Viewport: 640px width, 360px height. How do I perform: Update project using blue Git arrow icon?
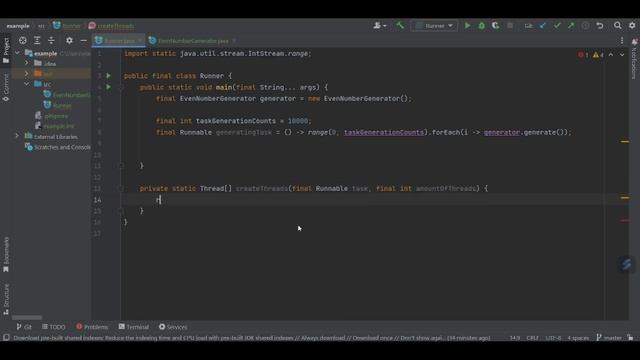pyautogui.click(x=542, y=26)
